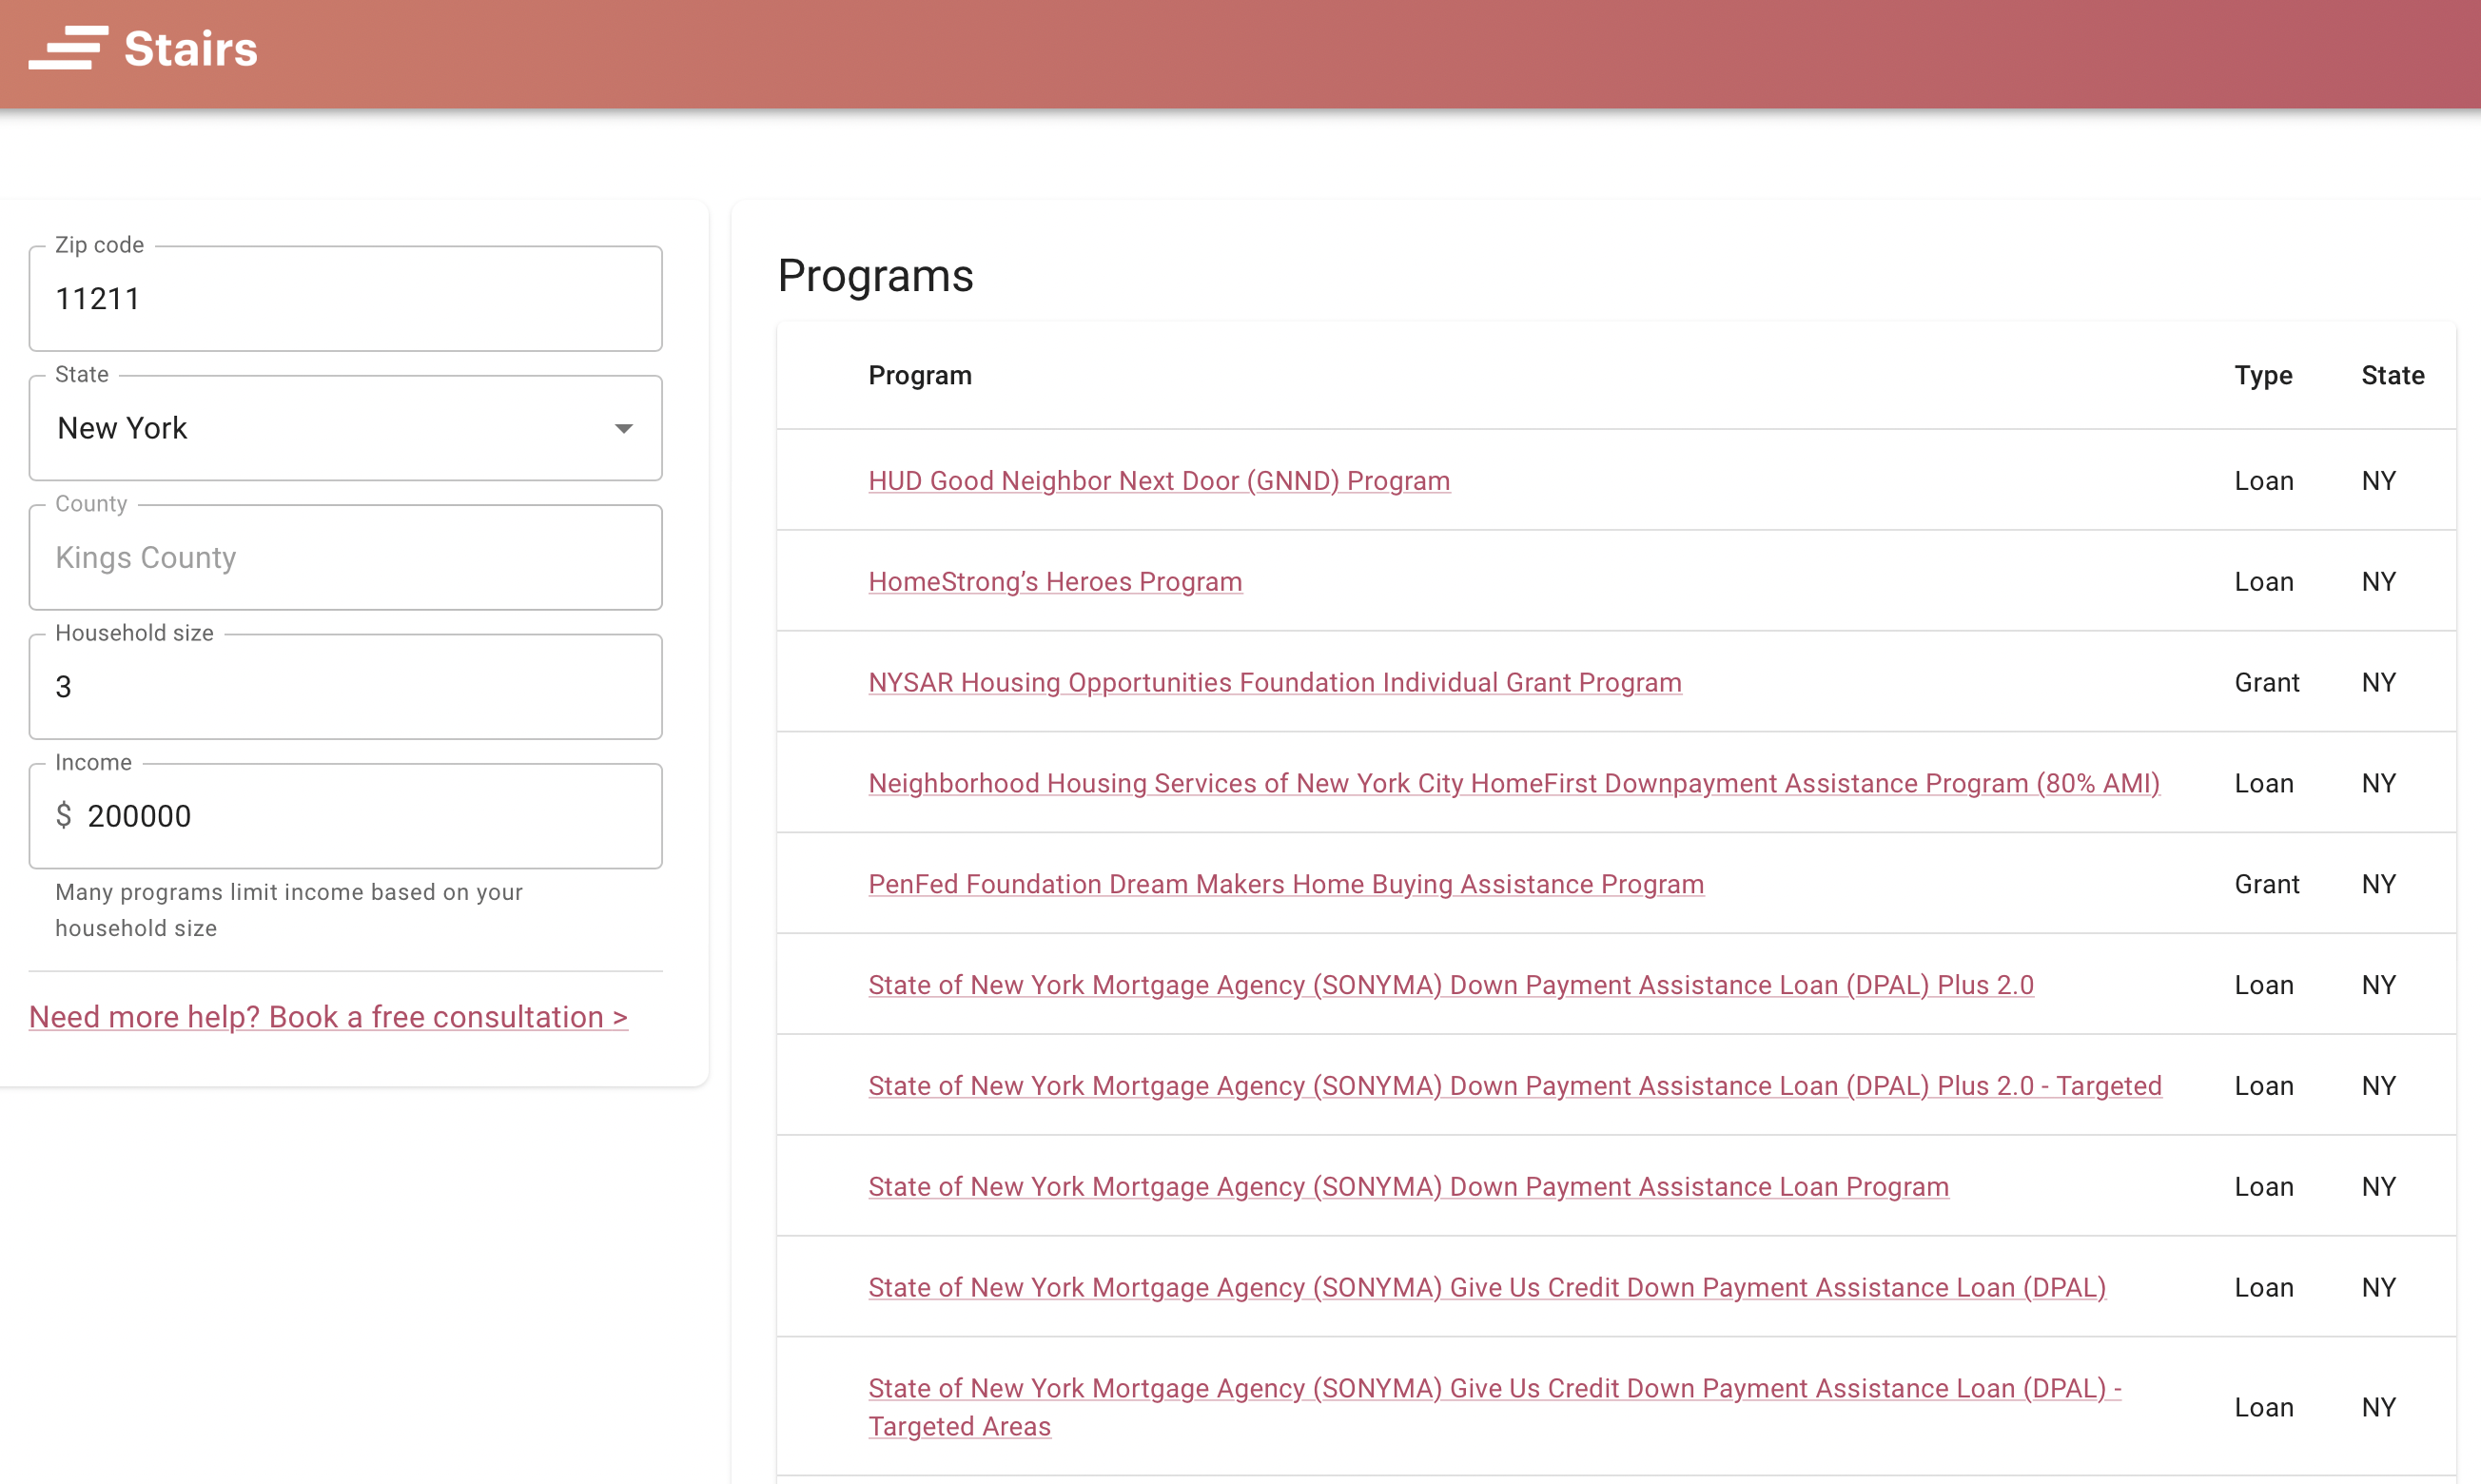Open Book a free consultation link
Screen dimensions: 2481x1484
coord(328,1017)
